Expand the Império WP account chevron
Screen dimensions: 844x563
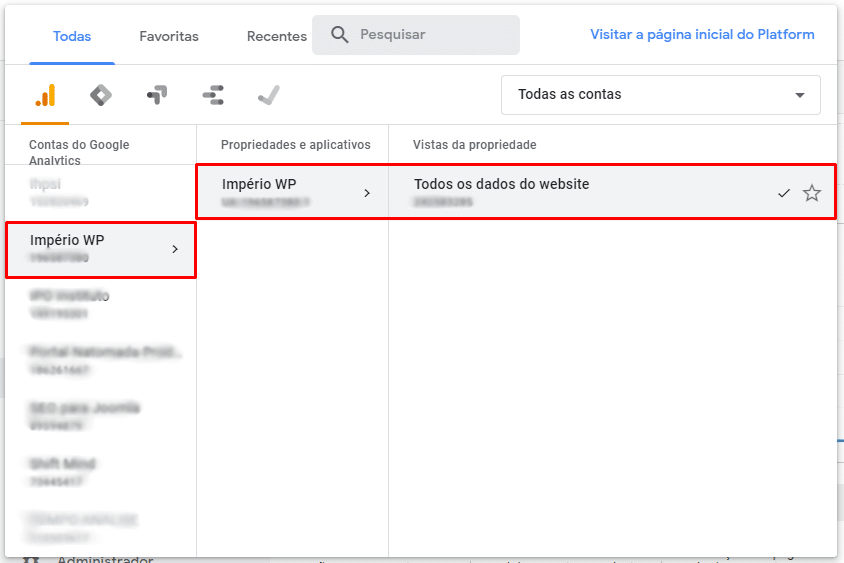tap(175, 249)
